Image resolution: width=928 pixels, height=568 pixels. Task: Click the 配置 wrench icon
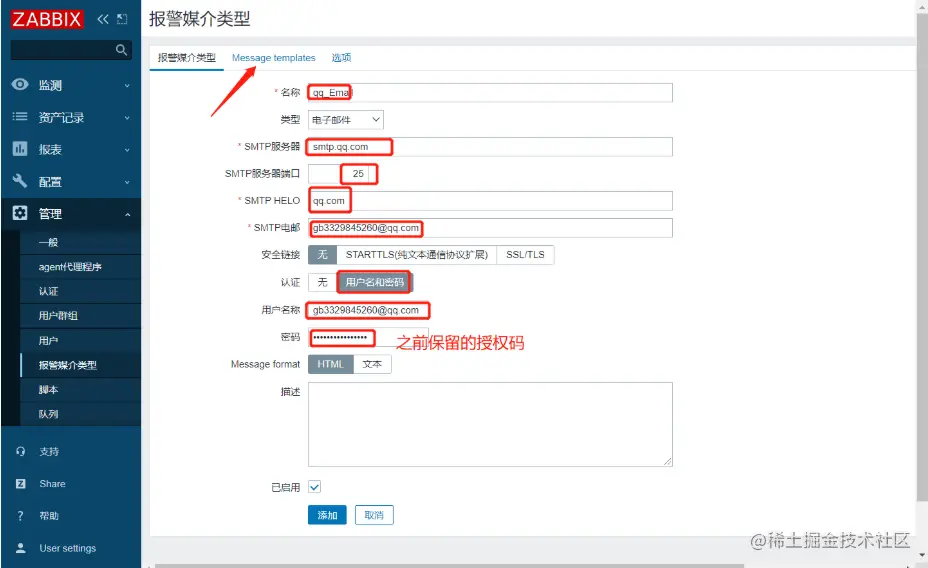tap(20, 181)
